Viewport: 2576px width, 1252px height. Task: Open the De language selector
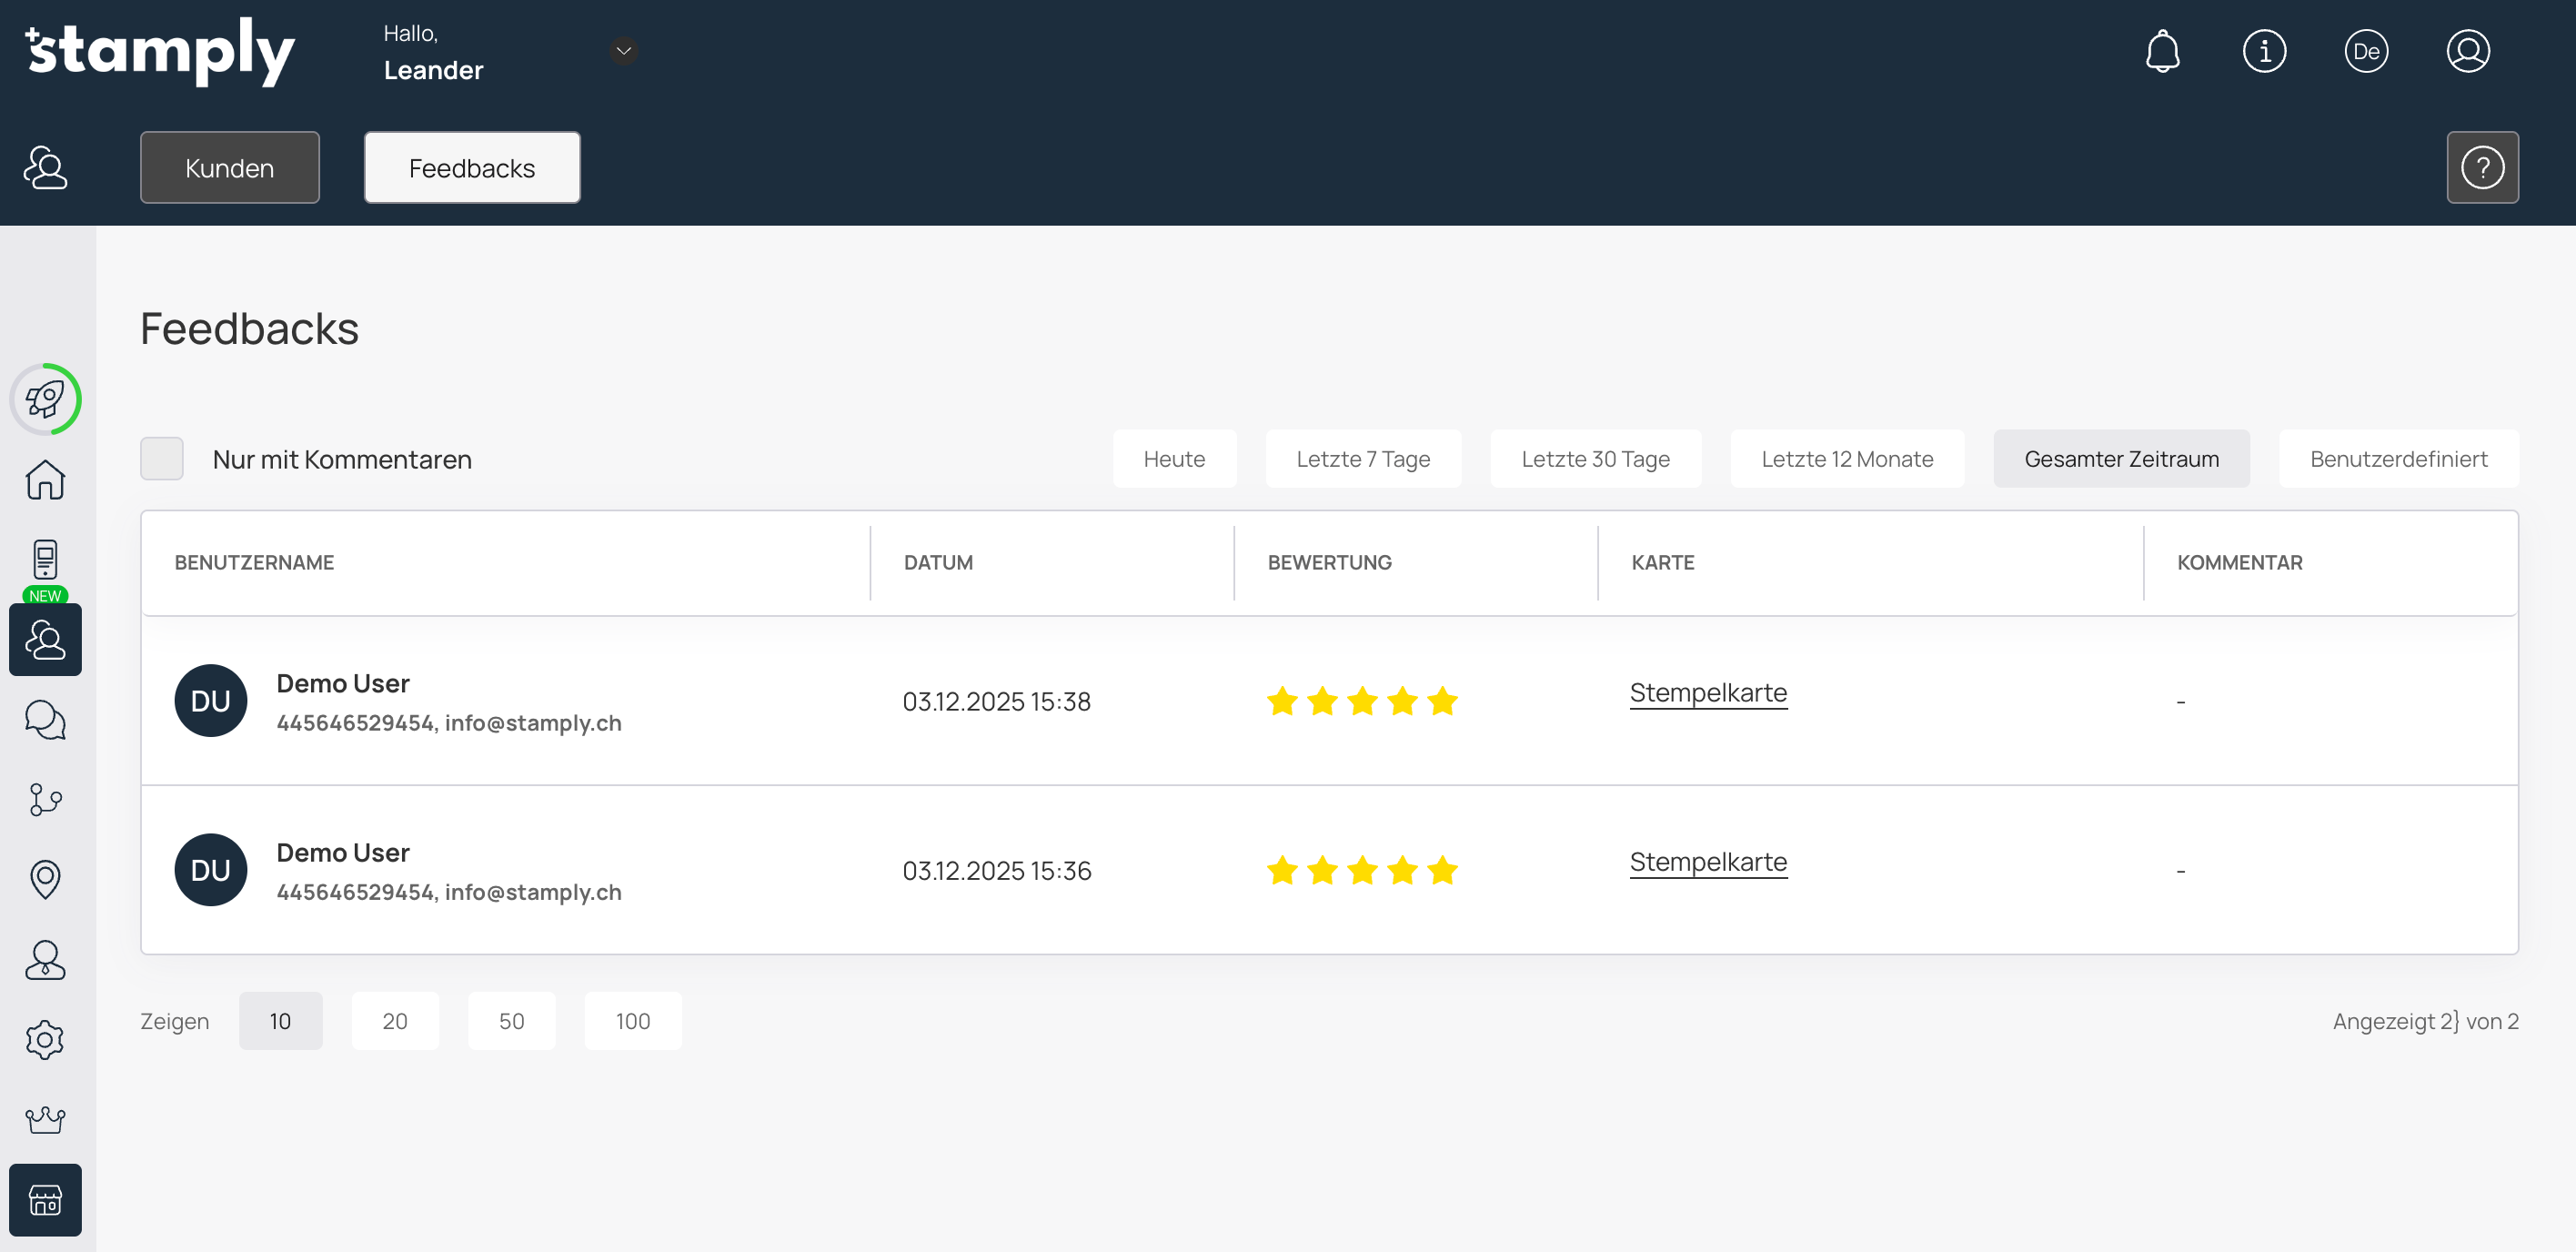(x=2365, y=51)
